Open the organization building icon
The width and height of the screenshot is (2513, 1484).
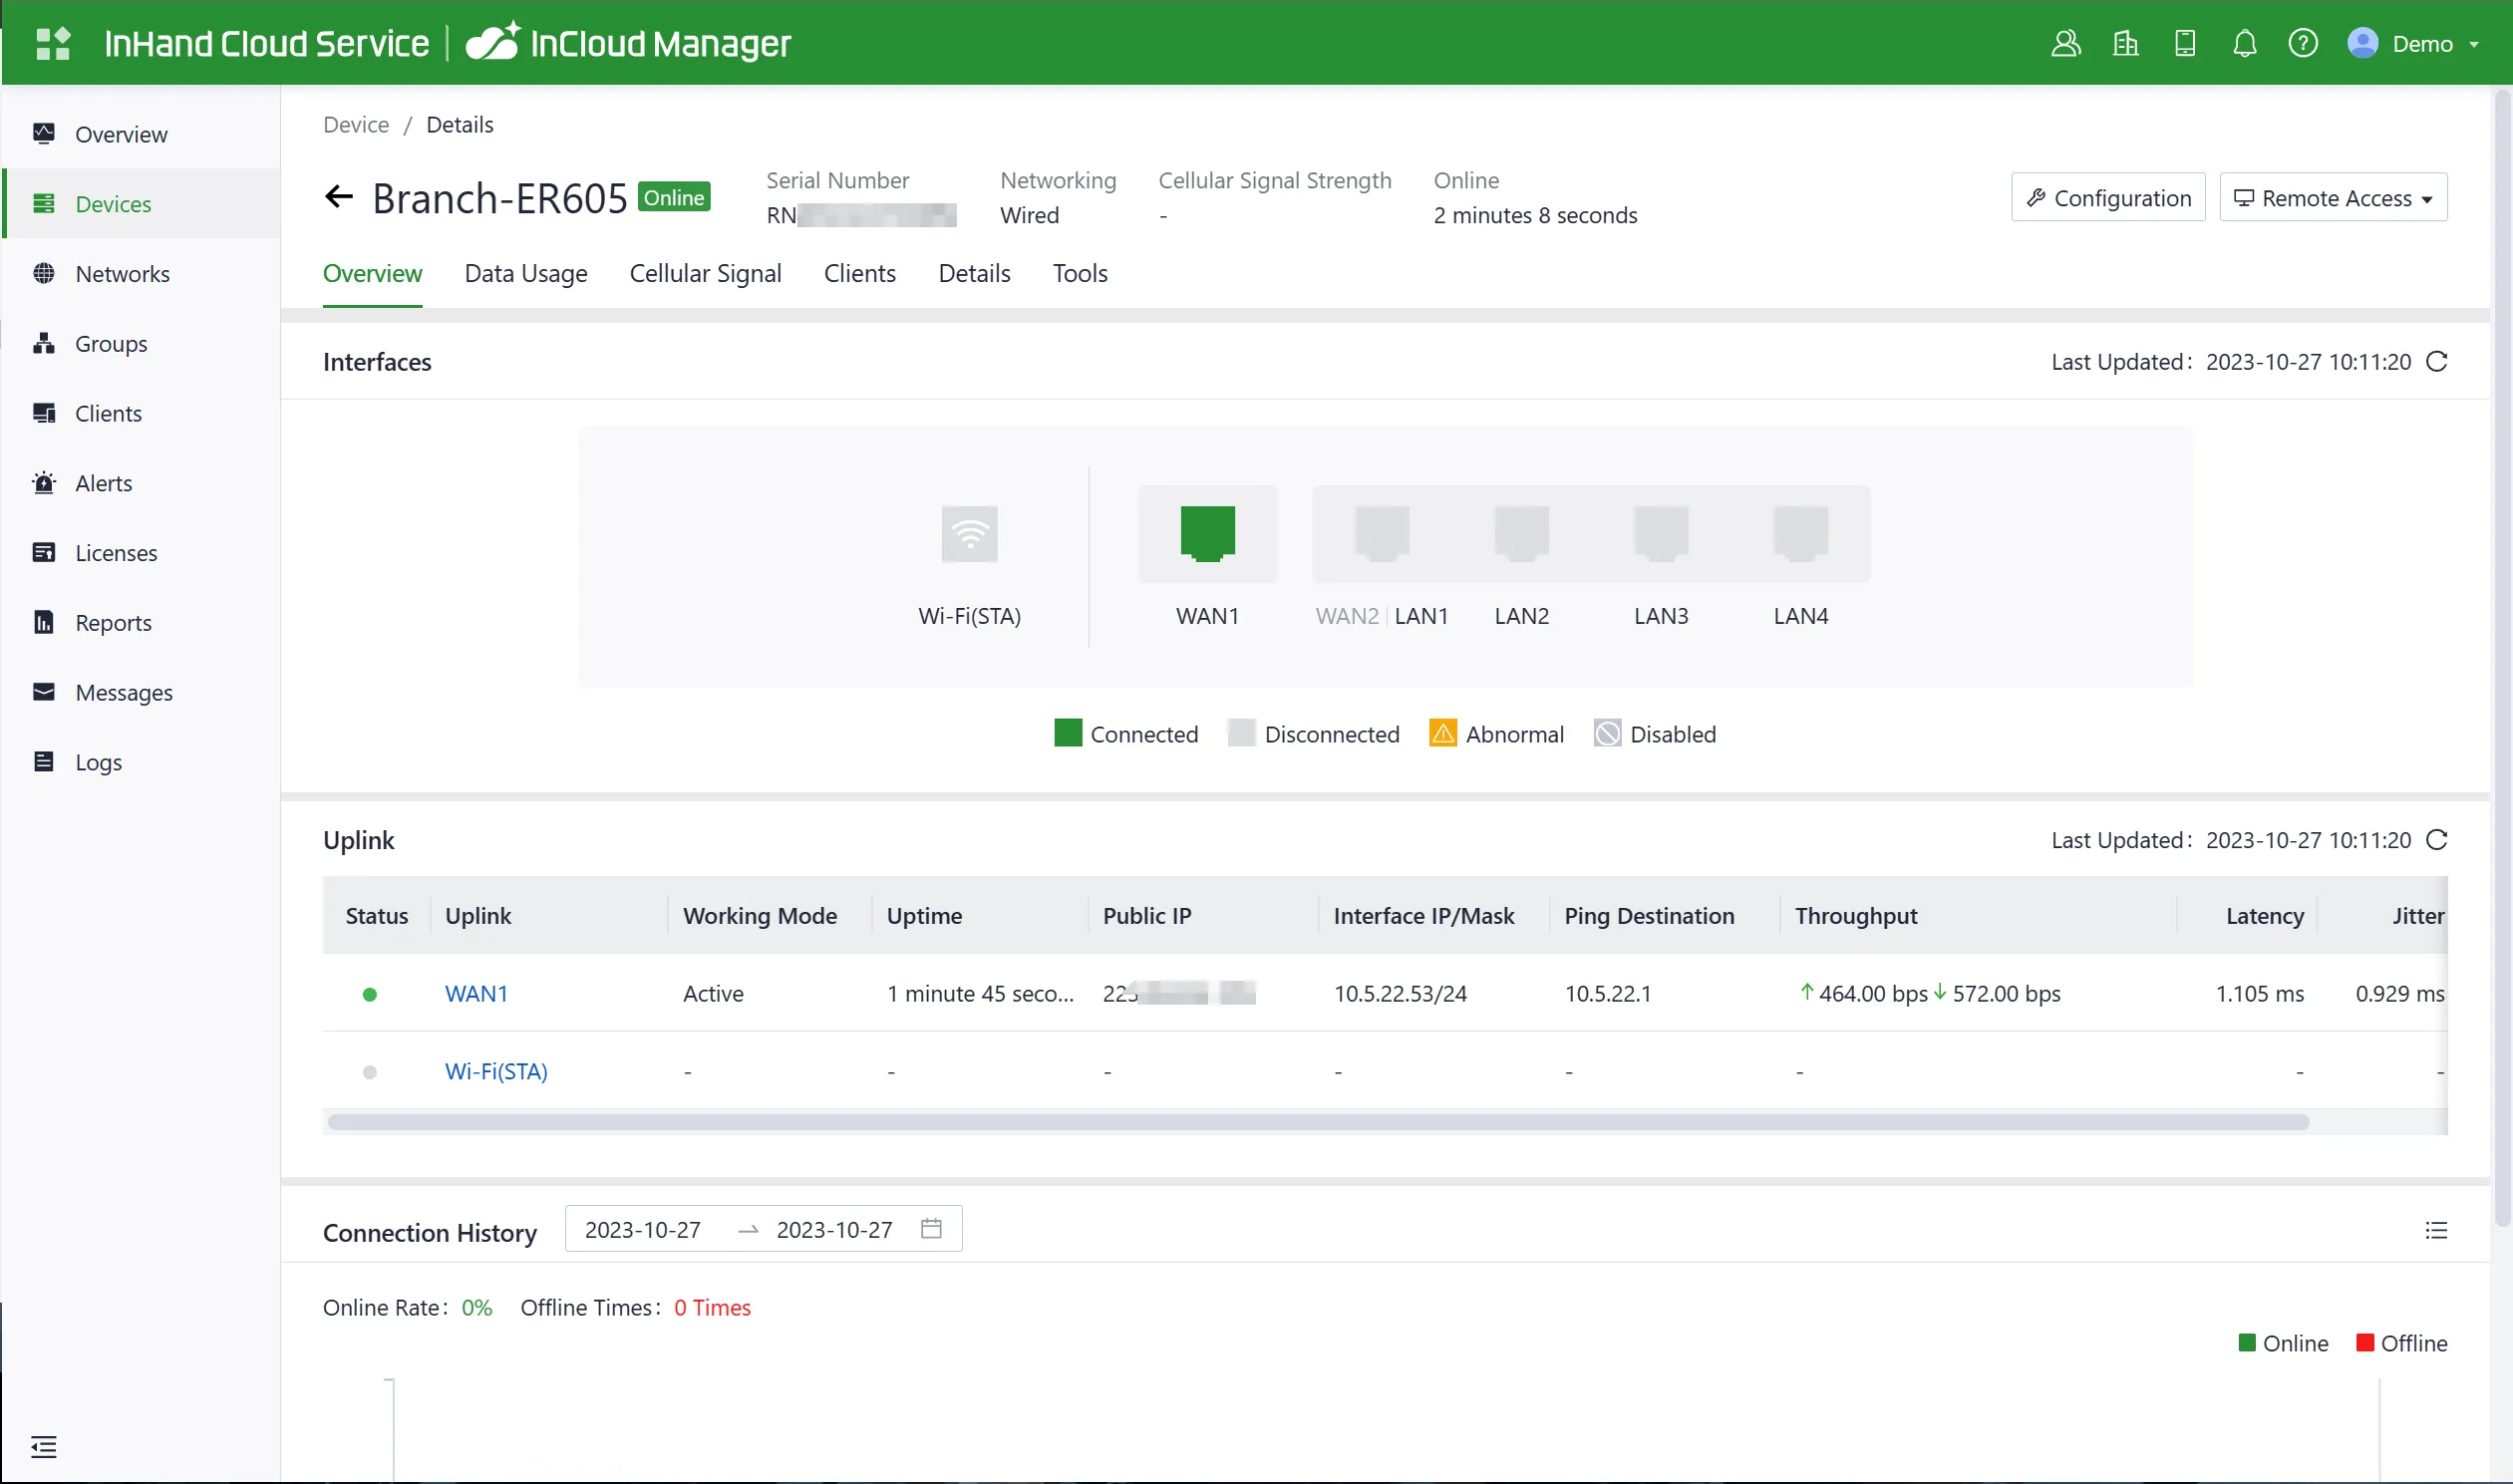[2125, 43]
